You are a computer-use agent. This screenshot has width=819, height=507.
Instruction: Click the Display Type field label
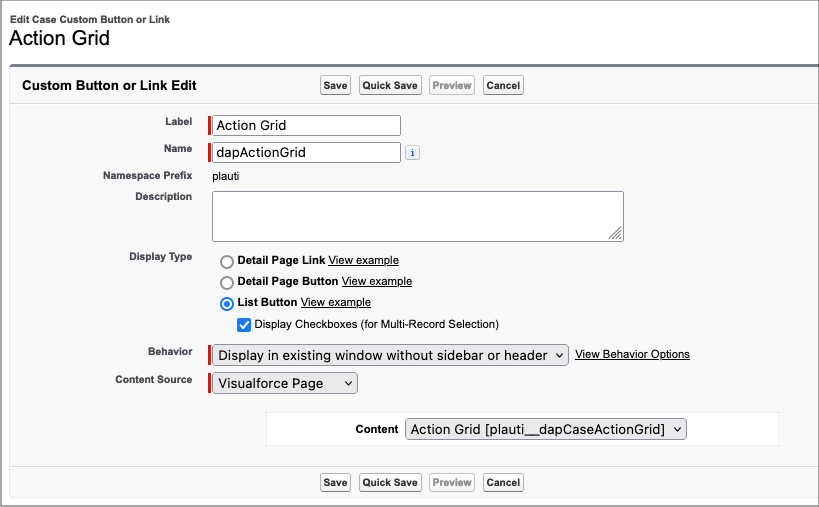click(160, 256)
